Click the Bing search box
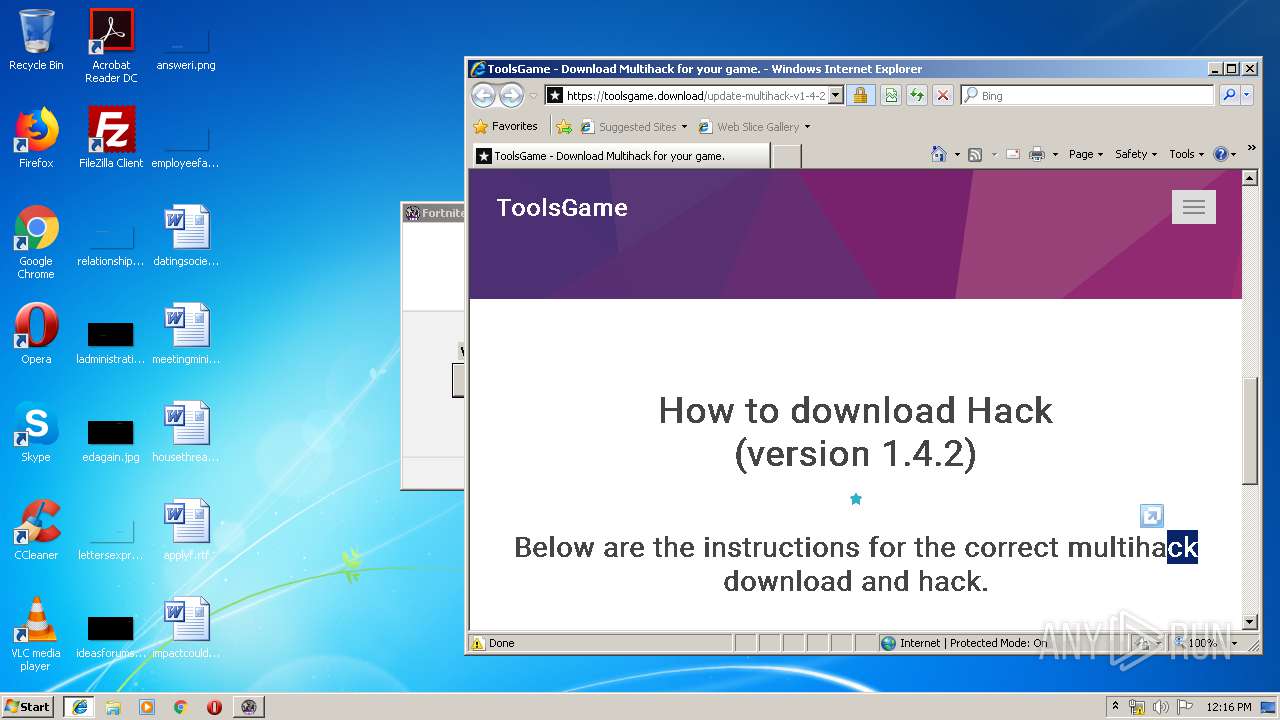Image resolution: width=1280 pixels, height=720 pixels. point(1087,96)
